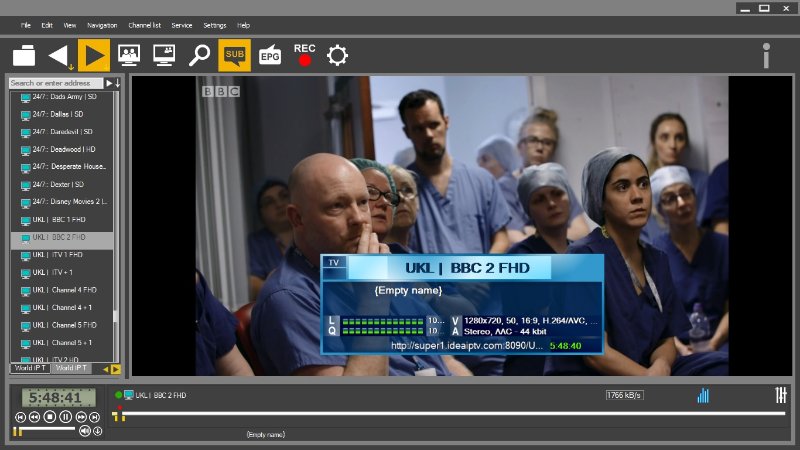Toggle the yellow play arrow toolbar button
800x450 pixels.
click(94, 55)
